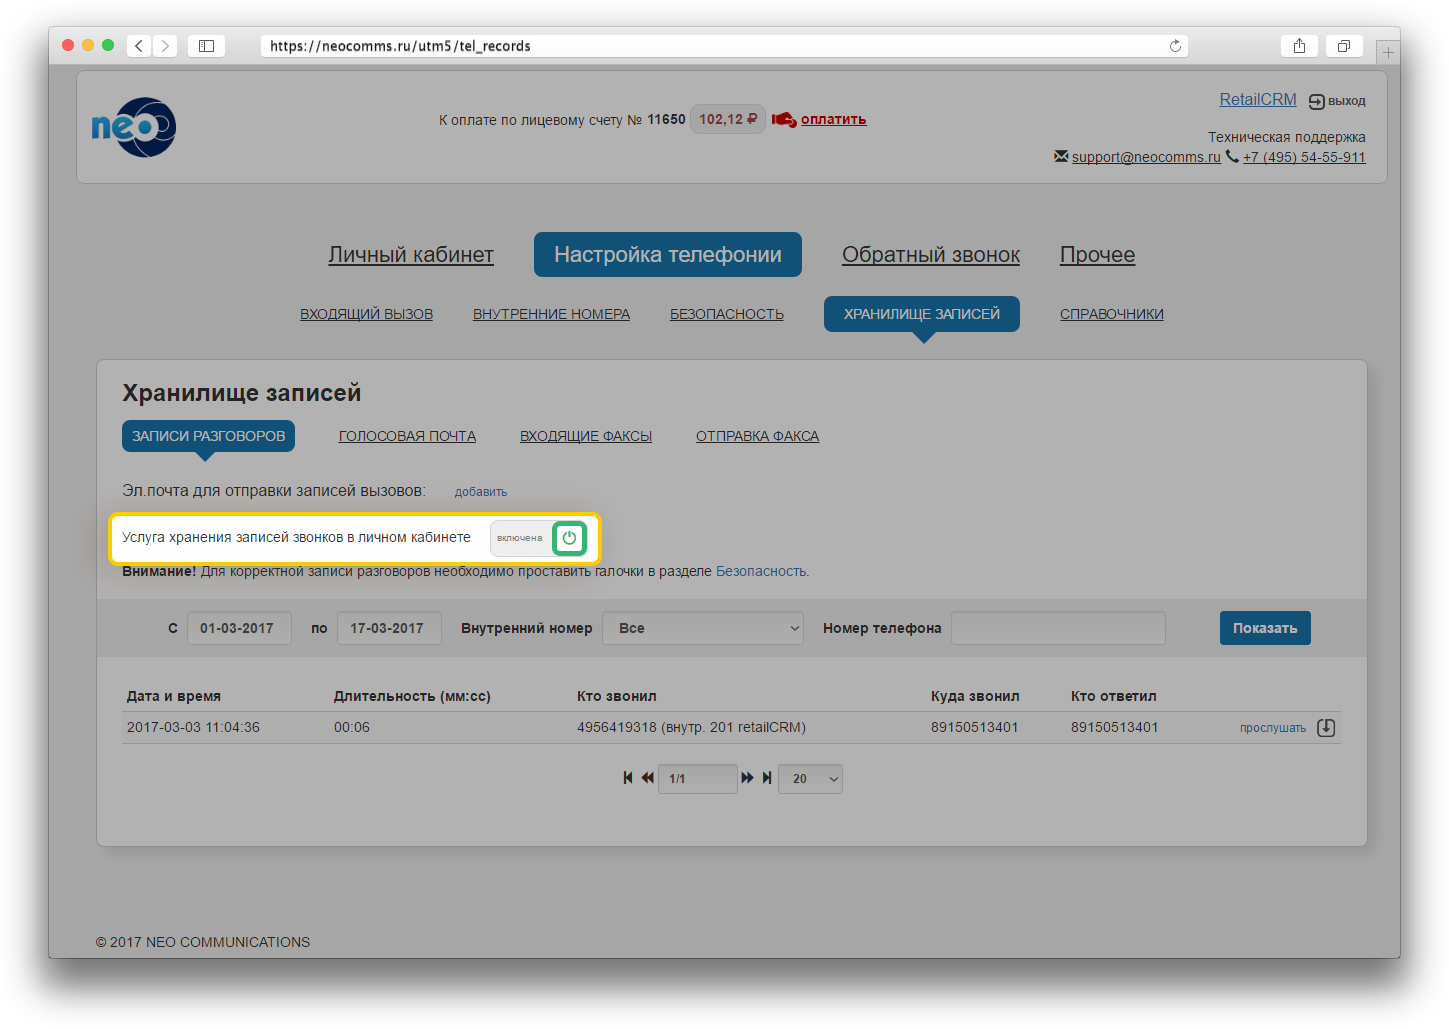Click the start date field 01-03-2017

point(238,628)
